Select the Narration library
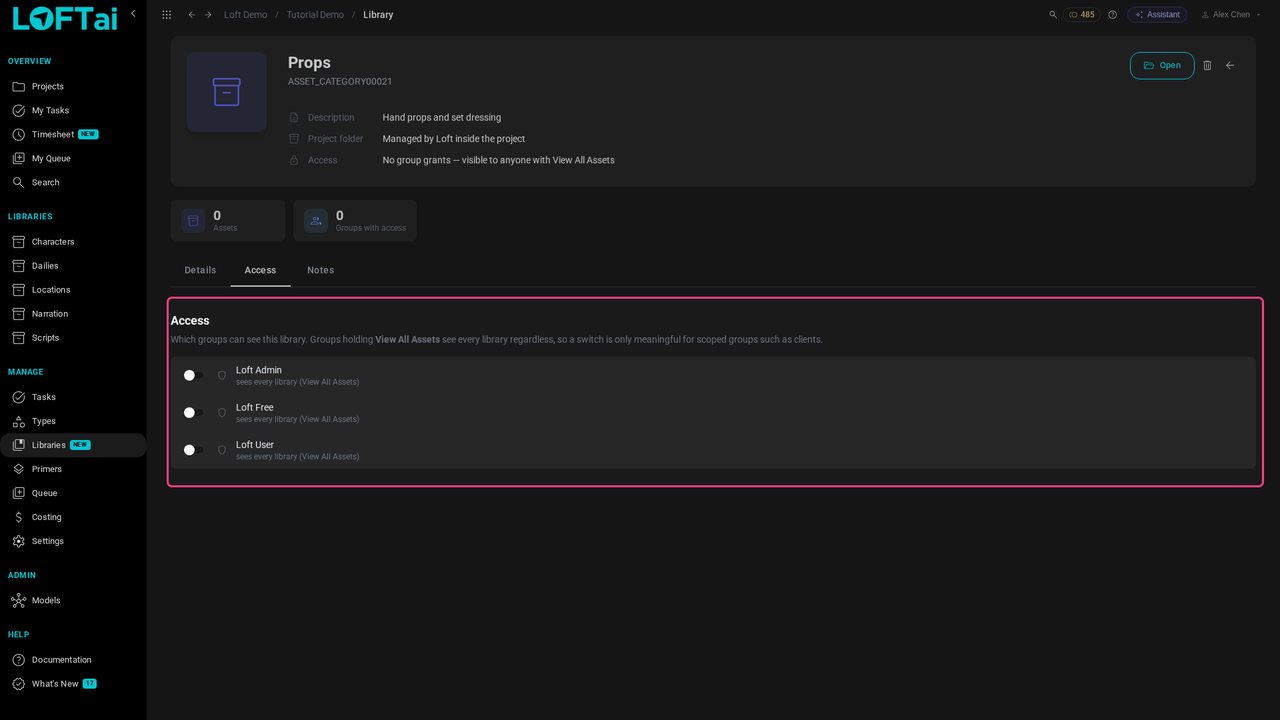The width and height of the screenshot is (1280, 720). pos(73,314)
